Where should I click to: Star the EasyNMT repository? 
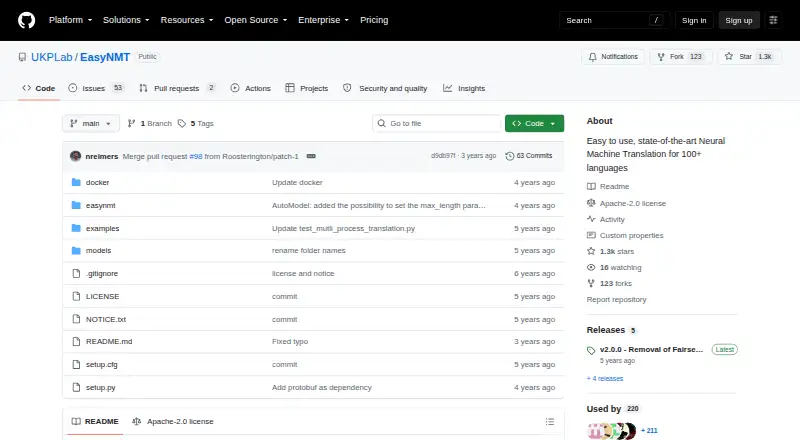pyautogui.click(x=749, y=57)
